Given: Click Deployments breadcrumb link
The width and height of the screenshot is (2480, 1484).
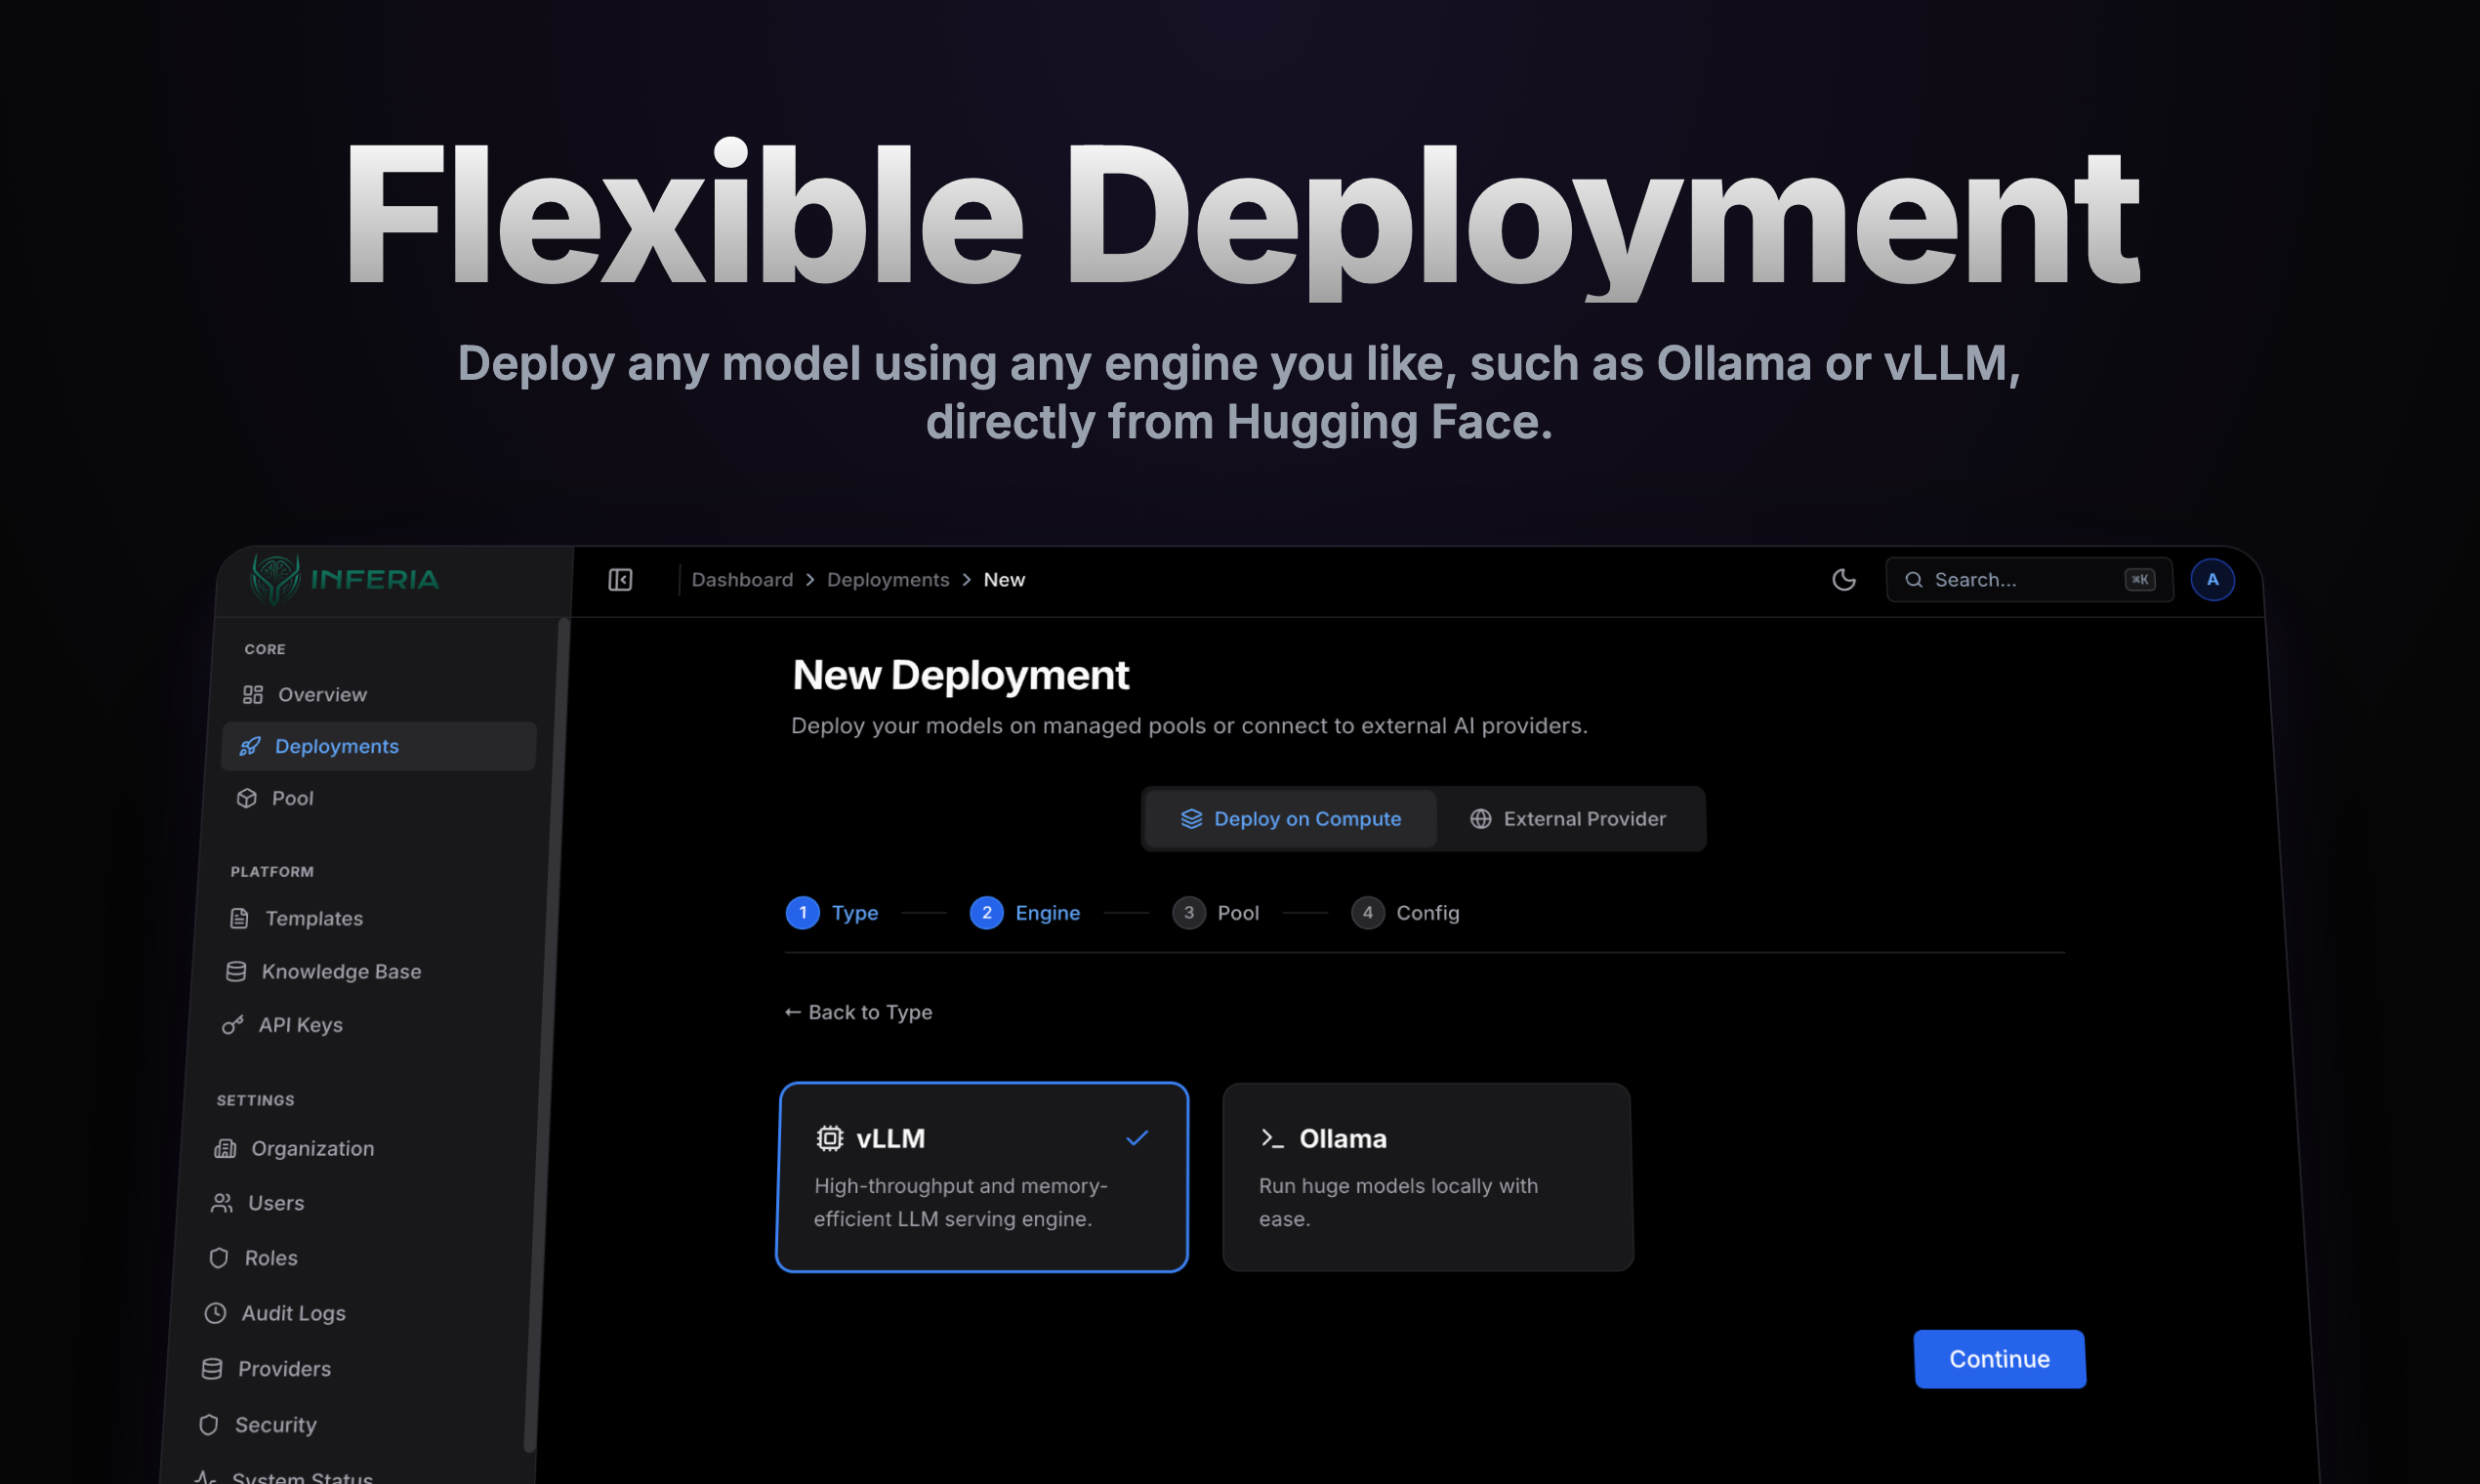Looking at the screenshot, I should click(x=888, y=580).
